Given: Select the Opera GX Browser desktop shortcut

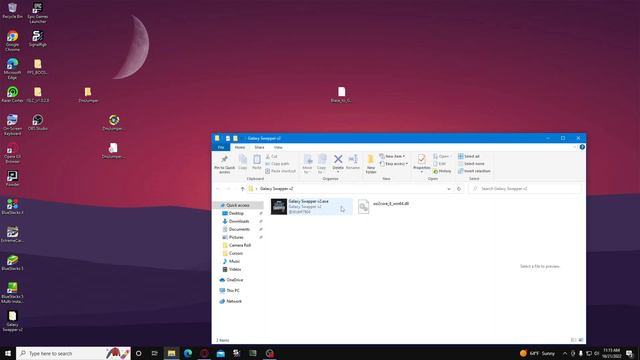Looking at the screenshot, I should [x=12, y=153].
